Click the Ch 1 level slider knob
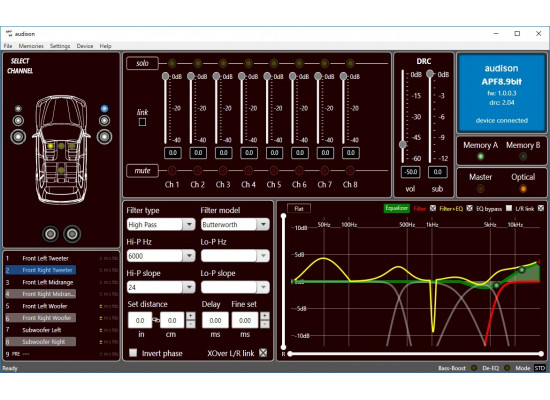Screen dimensions: 550x400 (166, 76)
